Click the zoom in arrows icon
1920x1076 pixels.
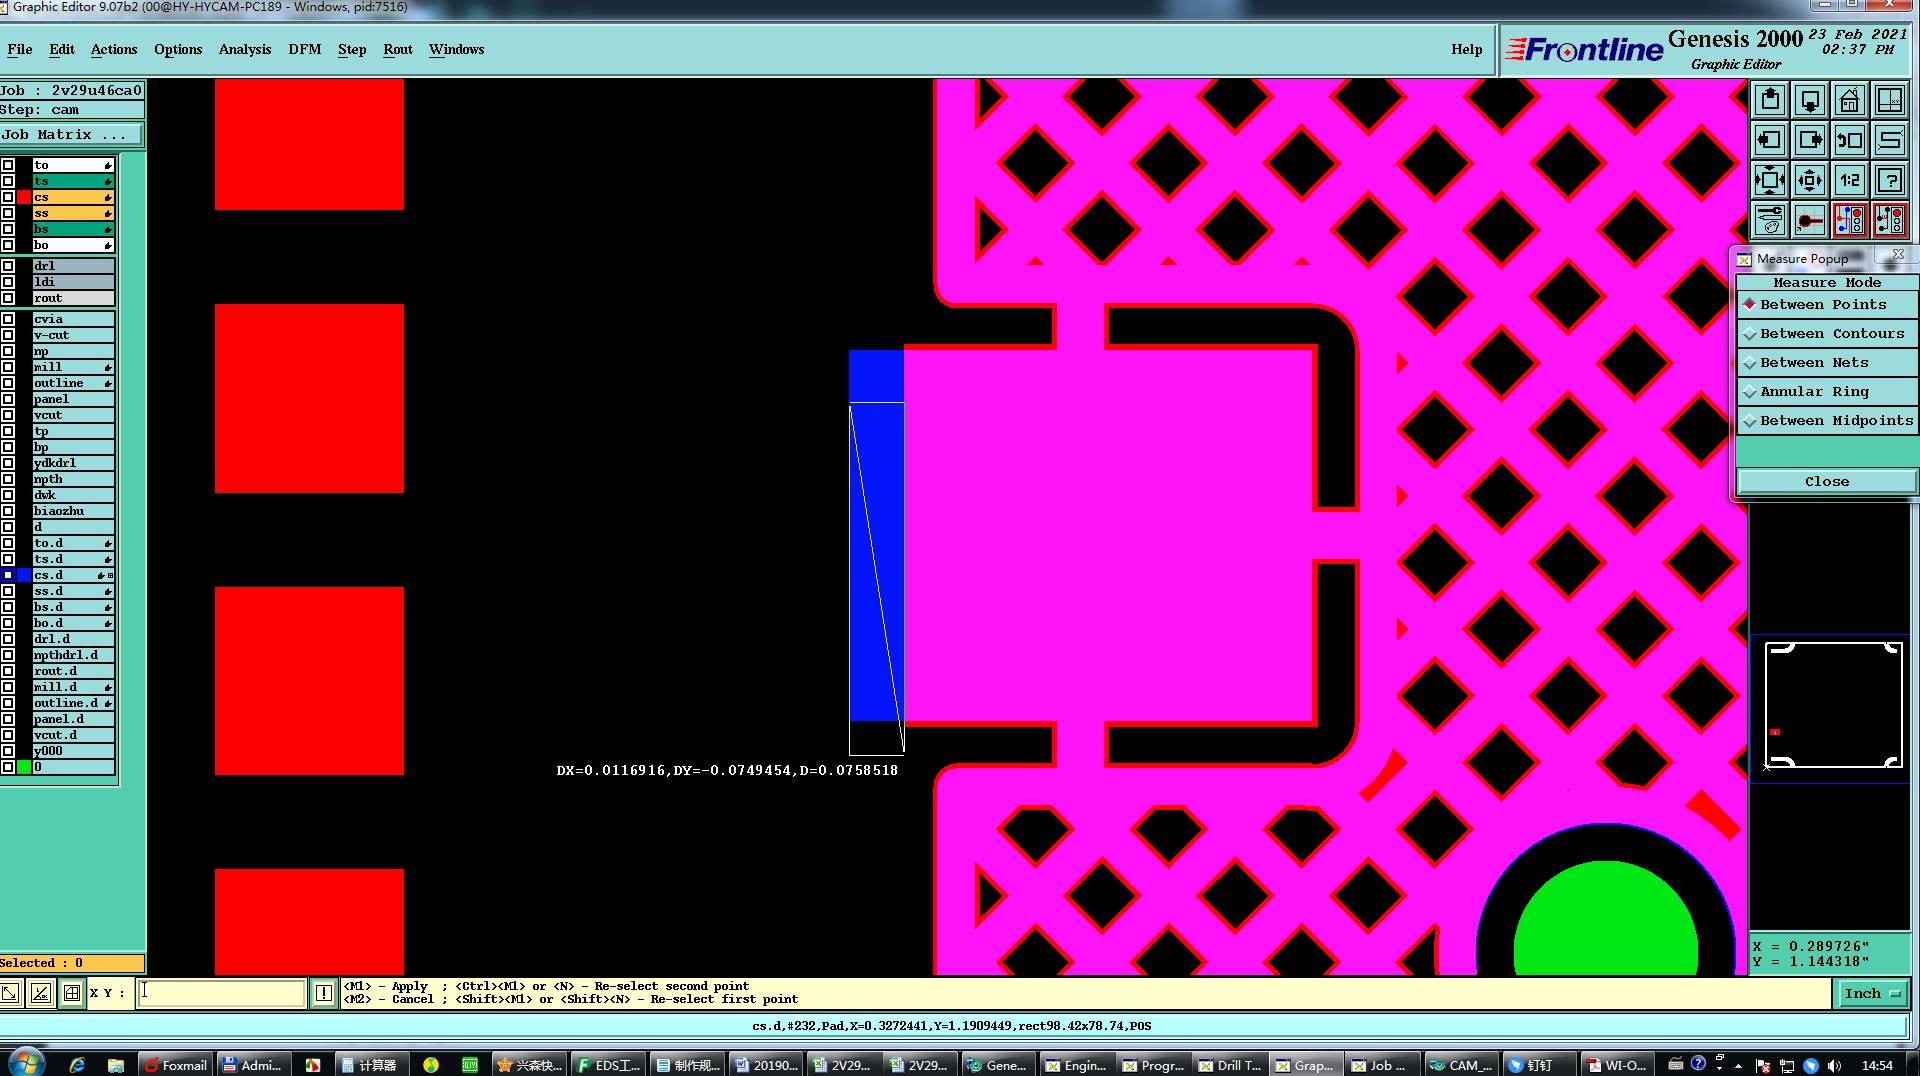(x=1770, y=180)
